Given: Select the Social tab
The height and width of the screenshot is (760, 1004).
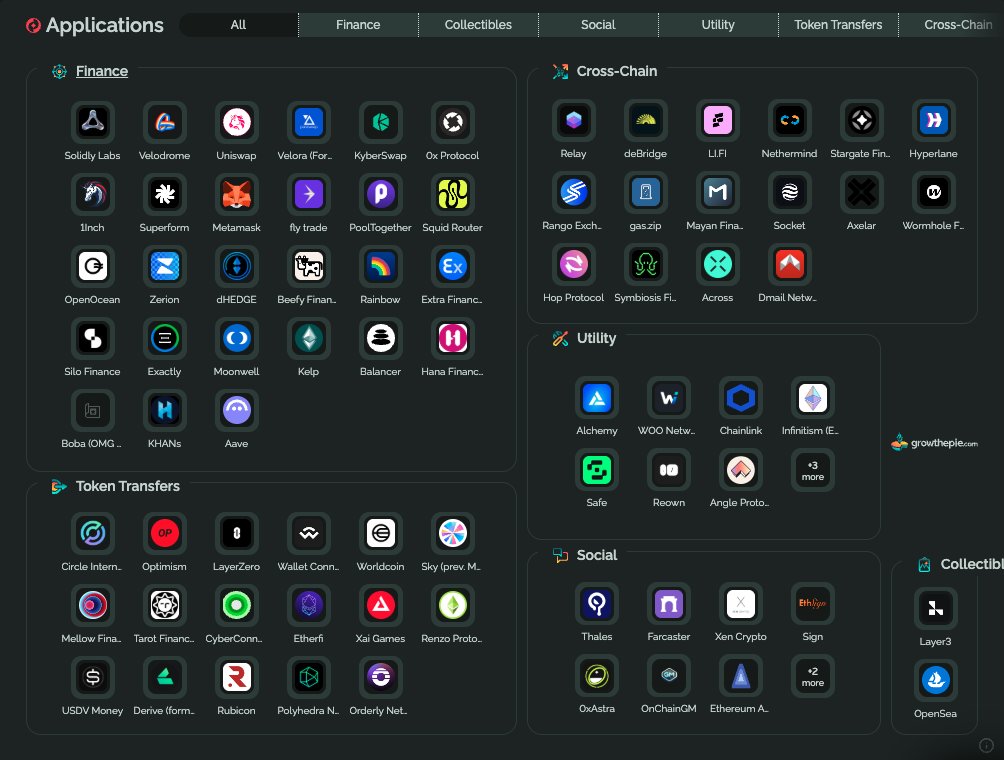Looking at the screenshot, I should tap(598, 24).
